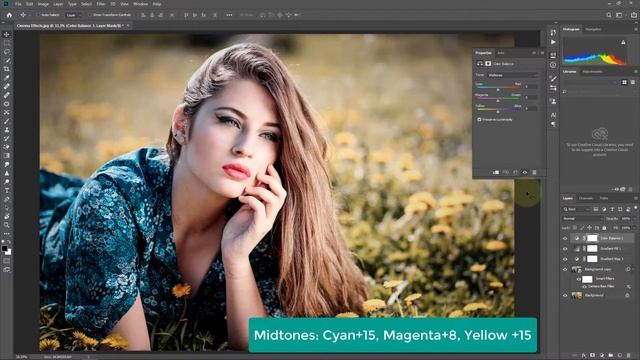The height and width of the screenshot is (360, 640).
Task: Open the search magnifier in options bar
Action: pyautogui.click(x=609, y=15)
